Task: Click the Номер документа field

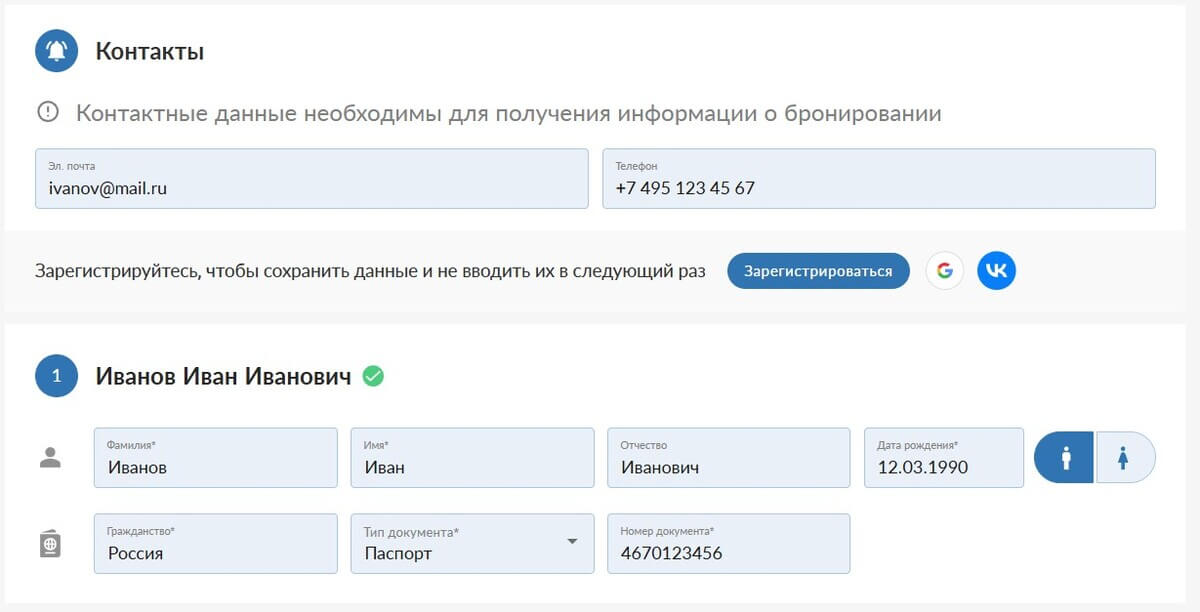Action: pos(729,544)
